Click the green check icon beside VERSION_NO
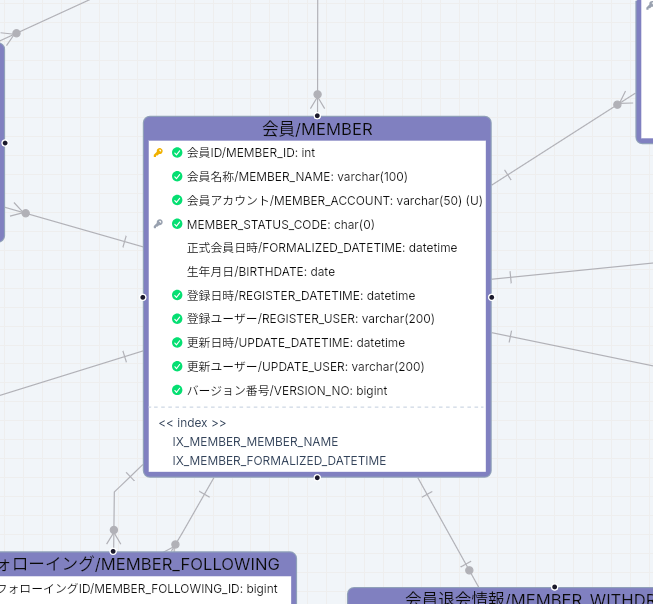This screenshot has height=604, width=653. (x=177, y=390)
